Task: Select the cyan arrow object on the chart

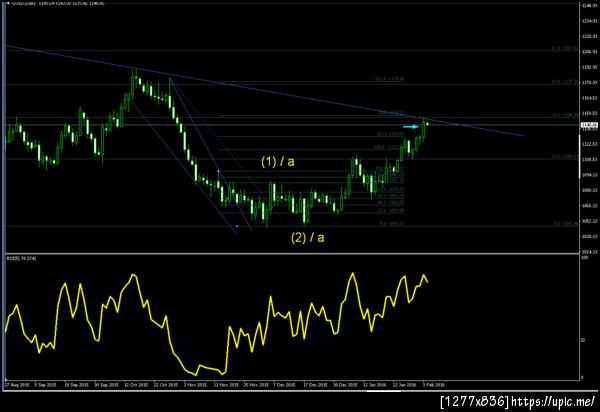Action: (x=411, y=127)
